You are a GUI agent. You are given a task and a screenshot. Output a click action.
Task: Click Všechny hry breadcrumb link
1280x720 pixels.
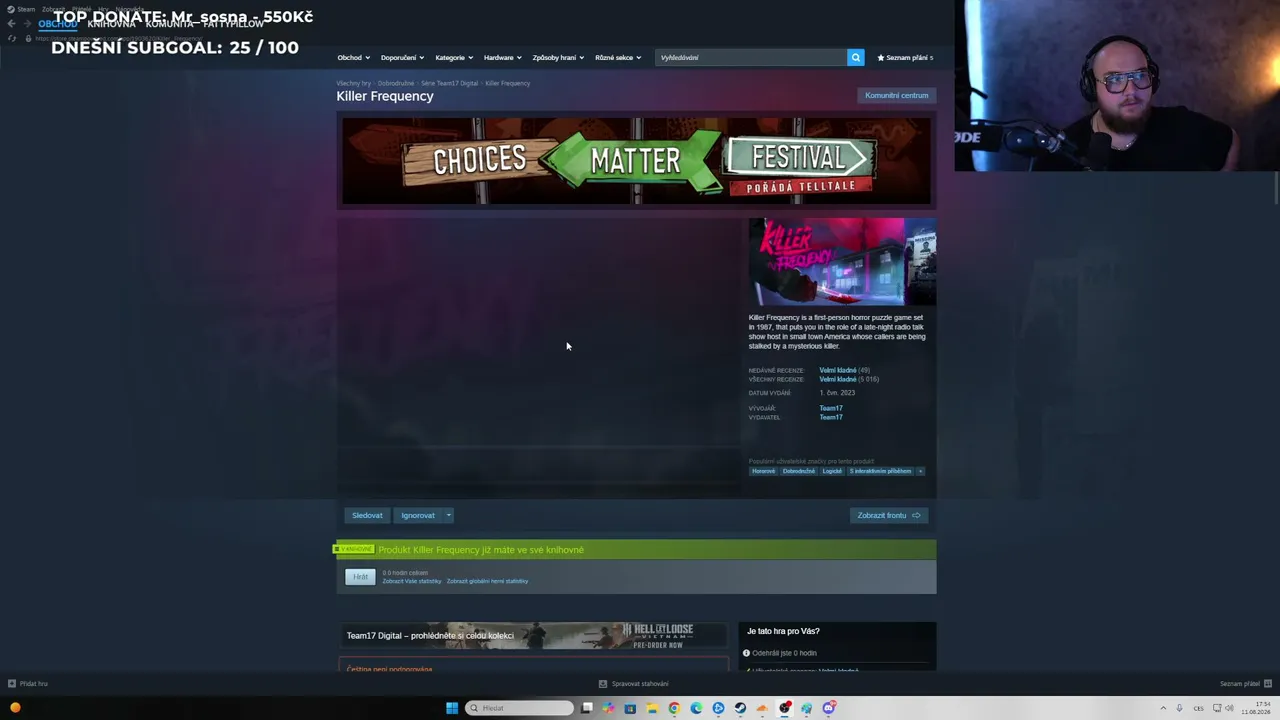353,83
